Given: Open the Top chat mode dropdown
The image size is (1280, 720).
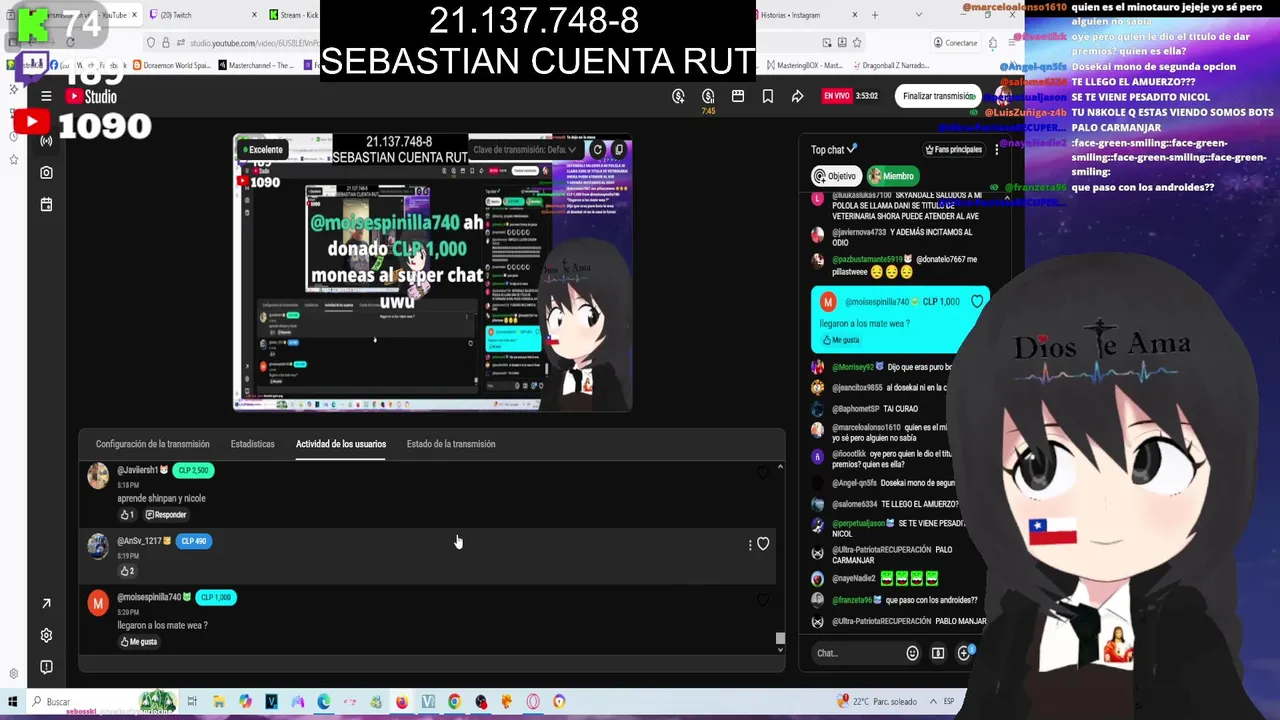Looking at the screenshot, I should (x=834, y=150).
